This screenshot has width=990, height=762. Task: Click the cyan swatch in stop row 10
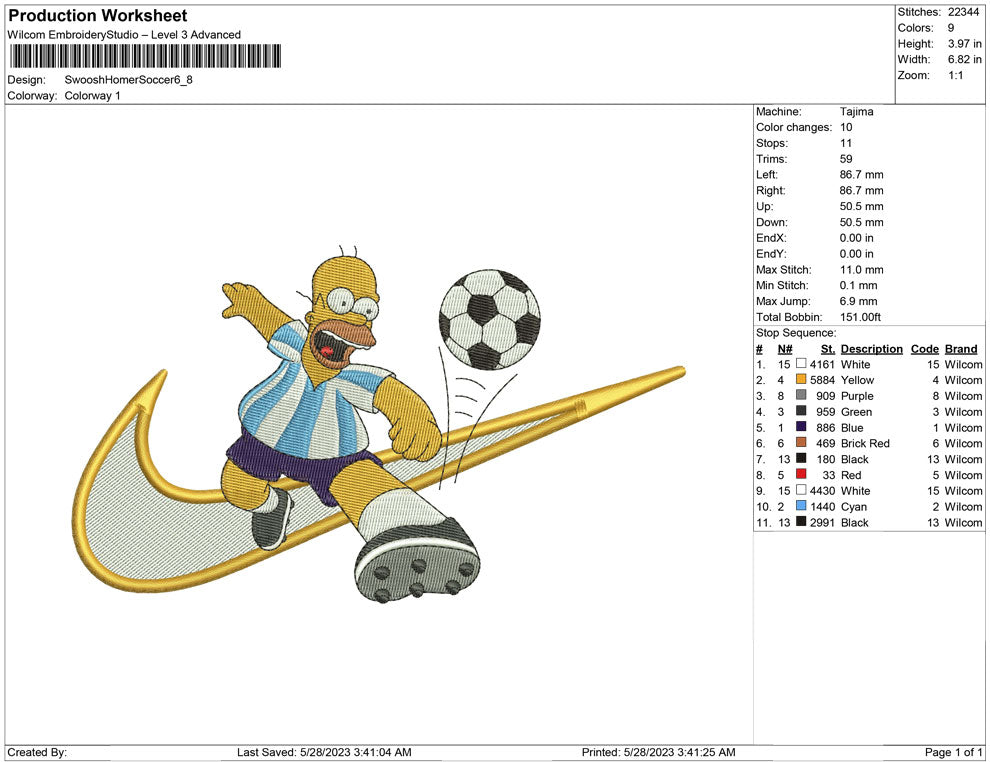801,506
